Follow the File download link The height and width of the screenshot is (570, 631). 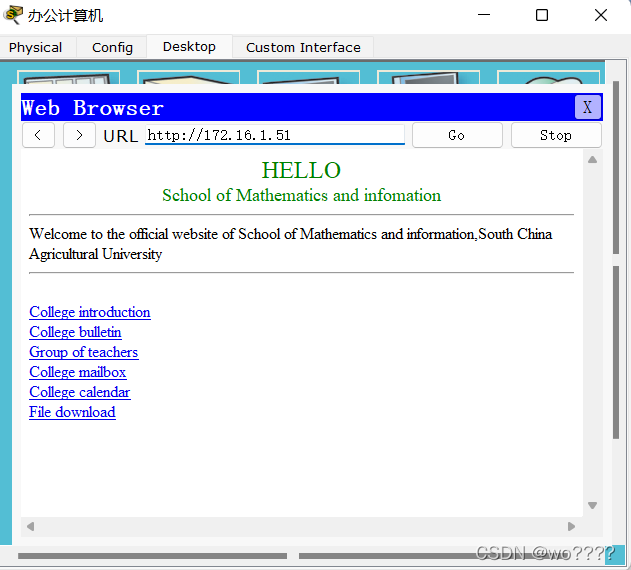(x=72, y=412)
